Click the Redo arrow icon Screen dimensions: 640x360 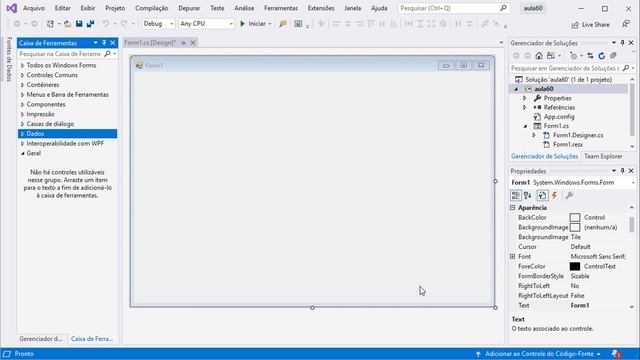(124, 24)
